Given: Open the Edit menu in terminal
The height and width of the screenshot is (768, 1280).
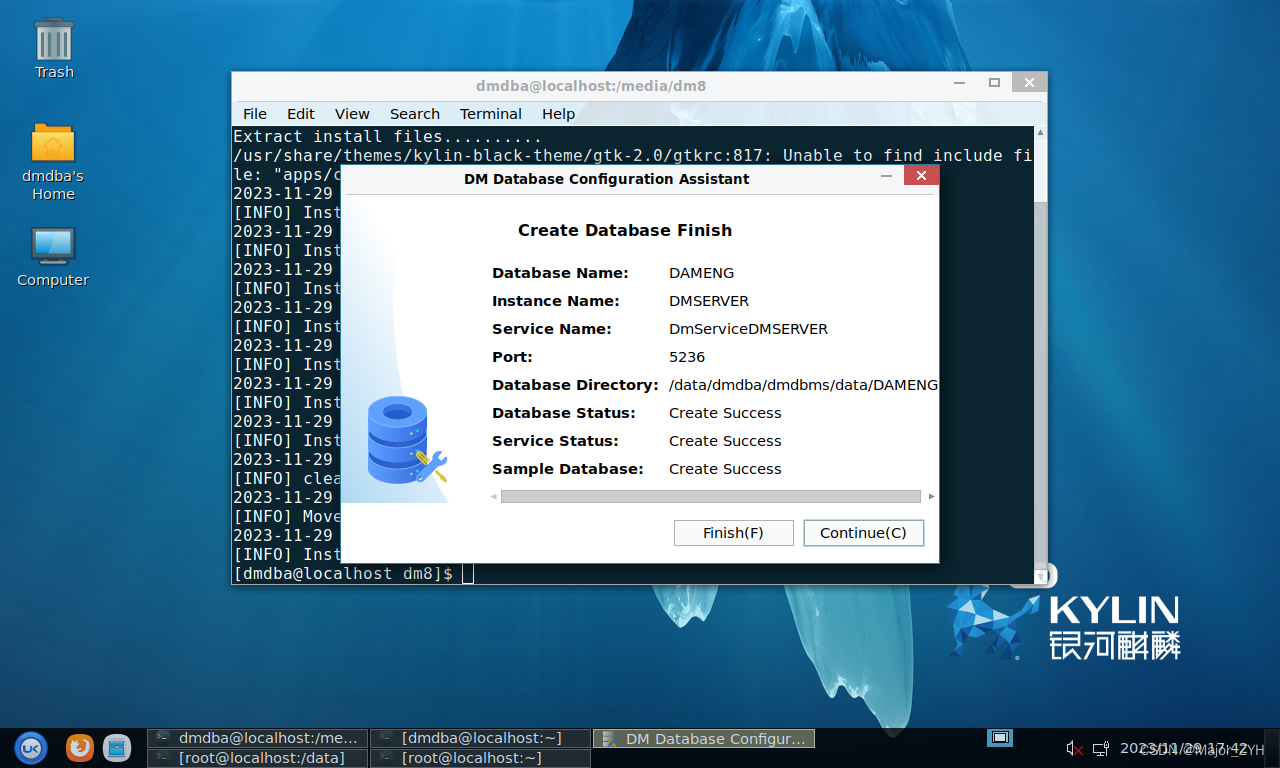Looking at the screenshot, I should click(300, 114).
